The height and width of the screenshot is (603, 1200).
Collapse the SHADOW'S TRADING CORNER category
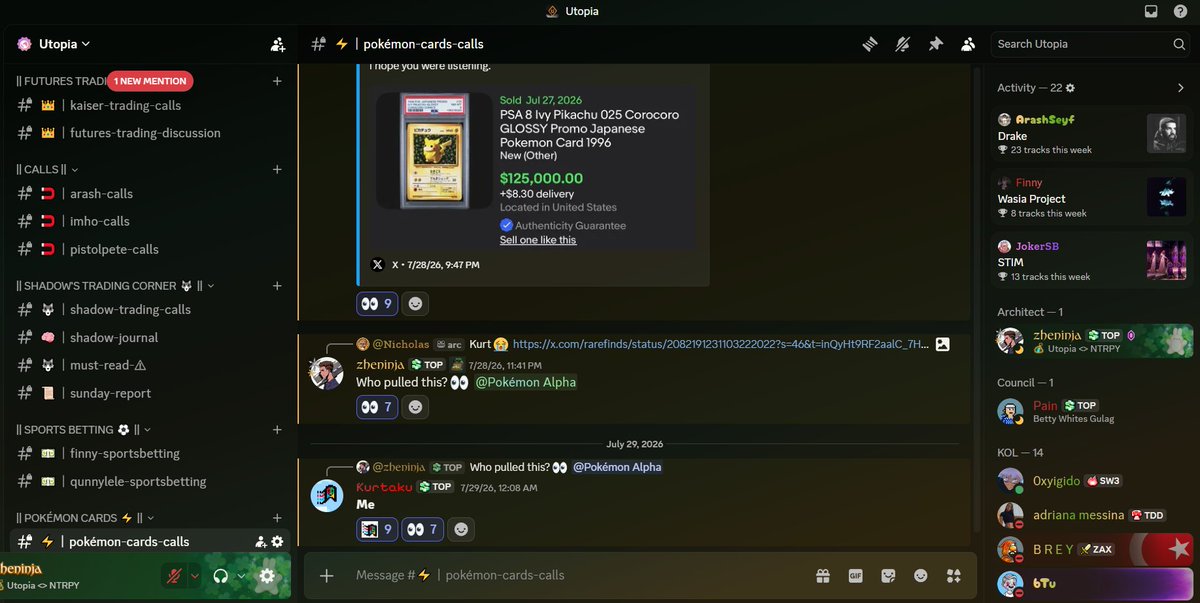click(115, 286)
